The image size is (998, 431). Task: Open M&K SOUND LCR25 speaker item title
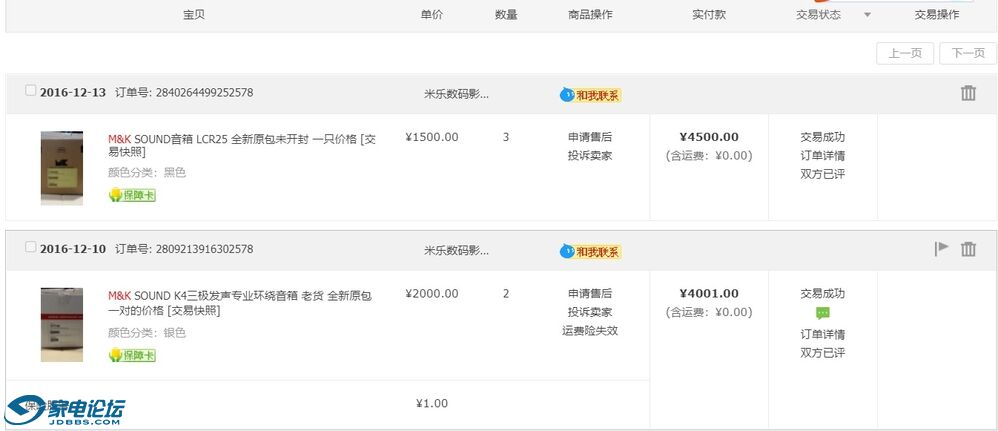(241, 145)
